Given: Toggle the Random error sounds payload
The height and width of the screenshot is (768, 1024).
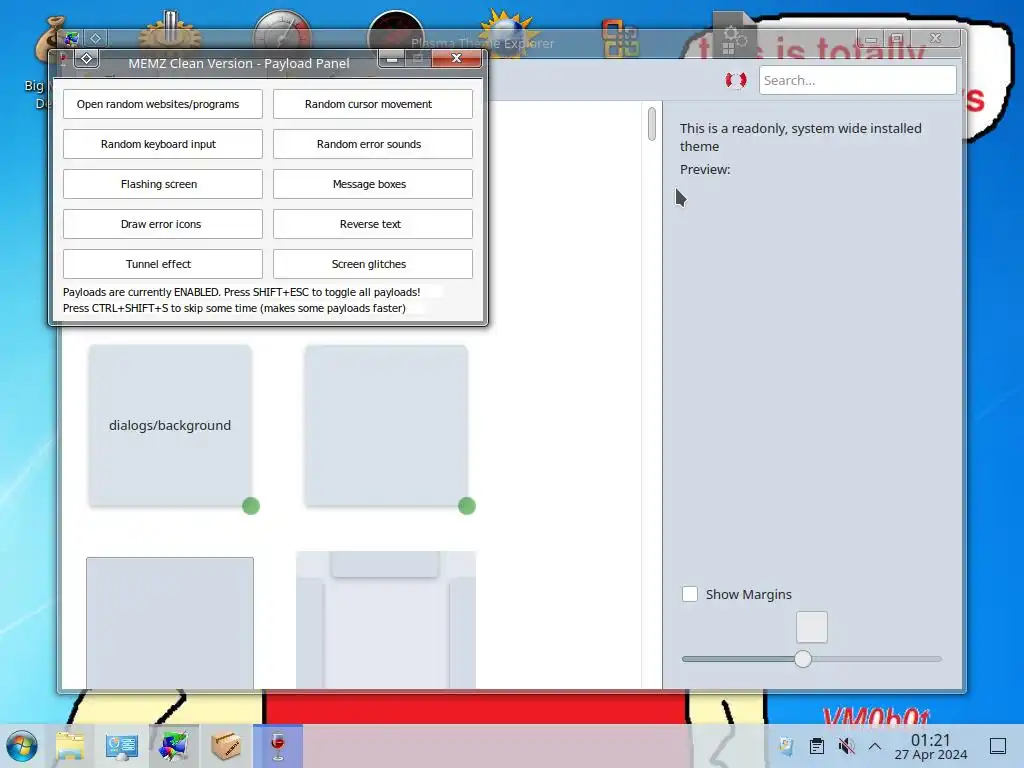Looking at the screenshot, I should pos(372,144).
